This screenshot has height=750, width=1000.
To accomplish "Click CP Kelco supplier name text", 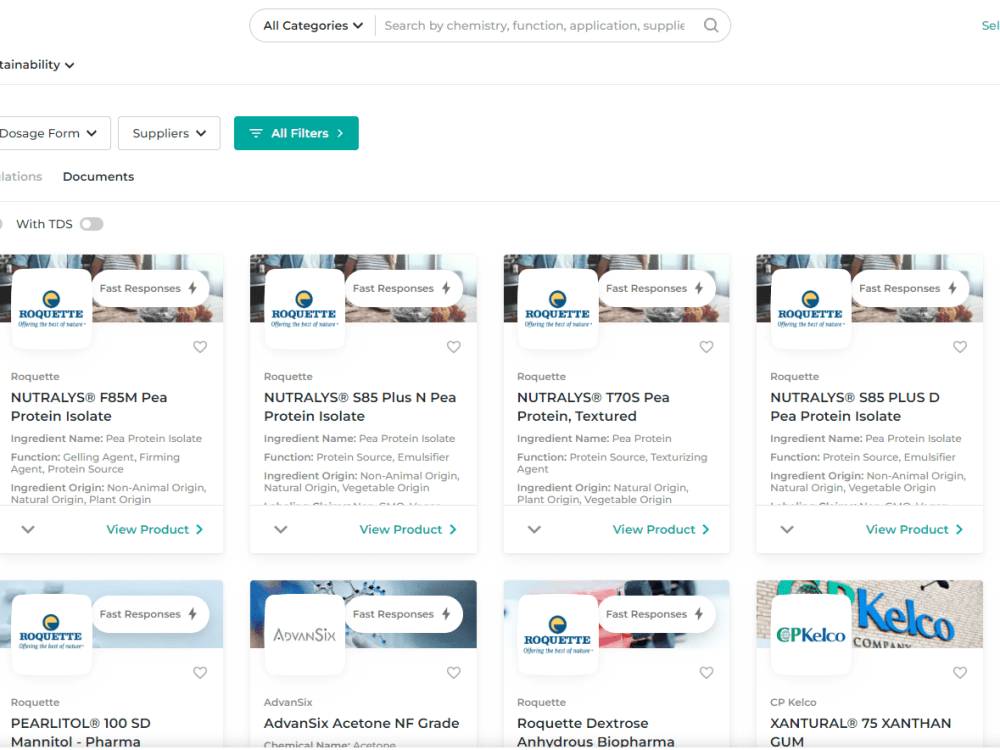I will (793, 702).
